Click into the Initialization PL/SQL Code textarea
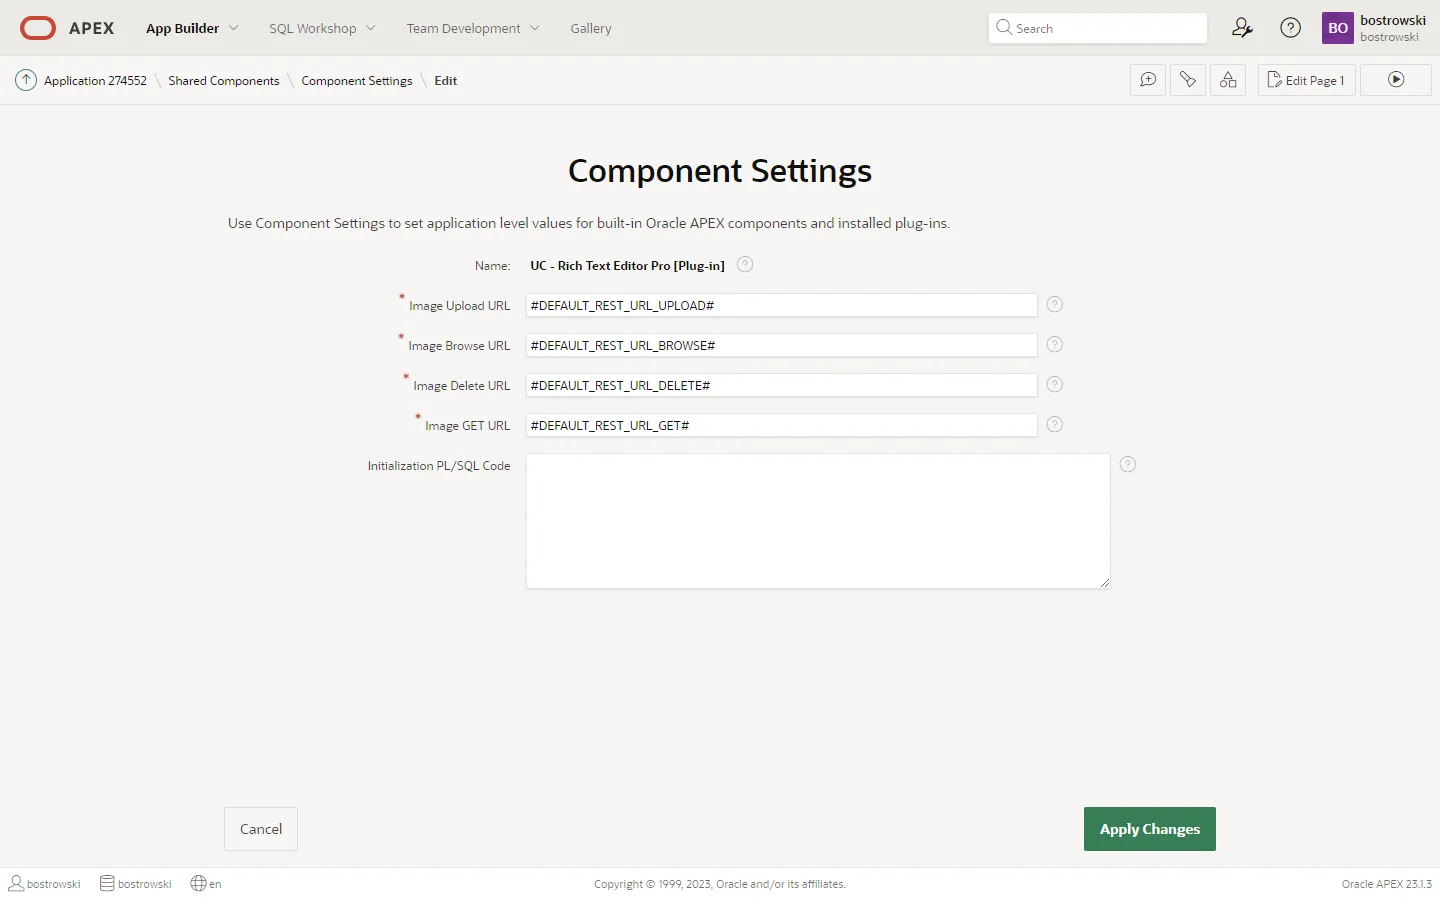1440x900 pixels. click(x=818, y=521)
